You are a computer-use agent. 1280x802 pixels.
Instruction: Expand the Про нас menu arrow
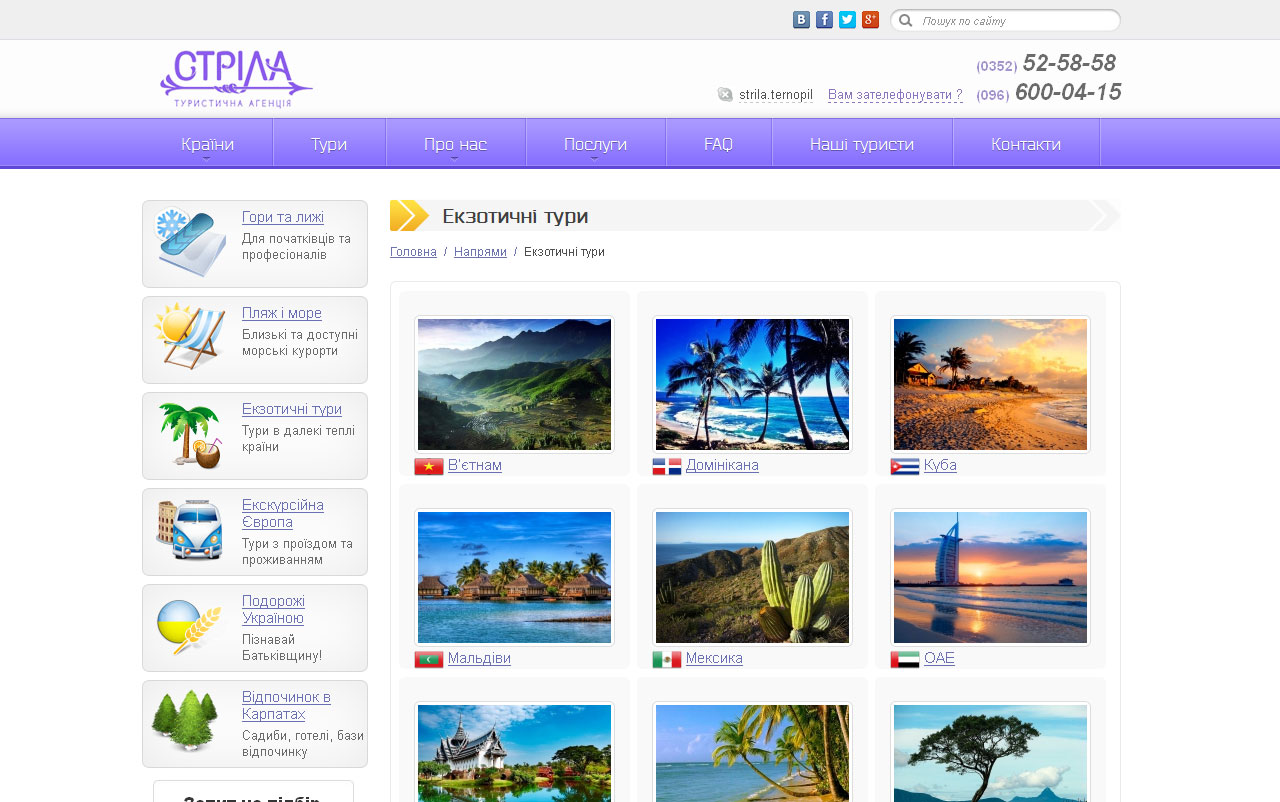click(x=455, y=158)
